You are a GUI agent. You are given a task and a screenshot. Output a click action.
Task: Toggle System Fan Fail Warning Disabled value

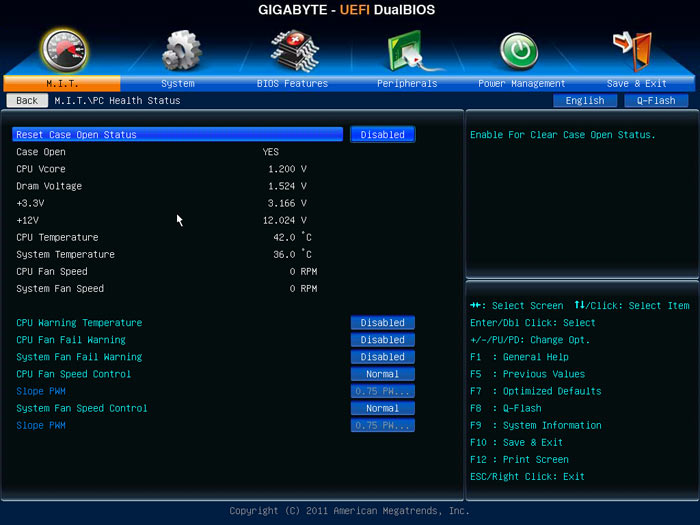pyautogui.click(x=383, y=357)
